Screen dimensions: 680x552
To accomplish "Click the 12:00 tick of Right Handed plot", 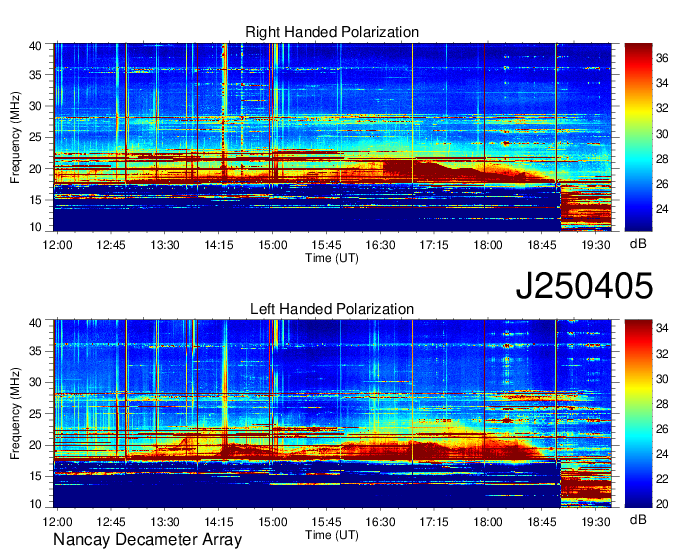I will tap(57, 245).
